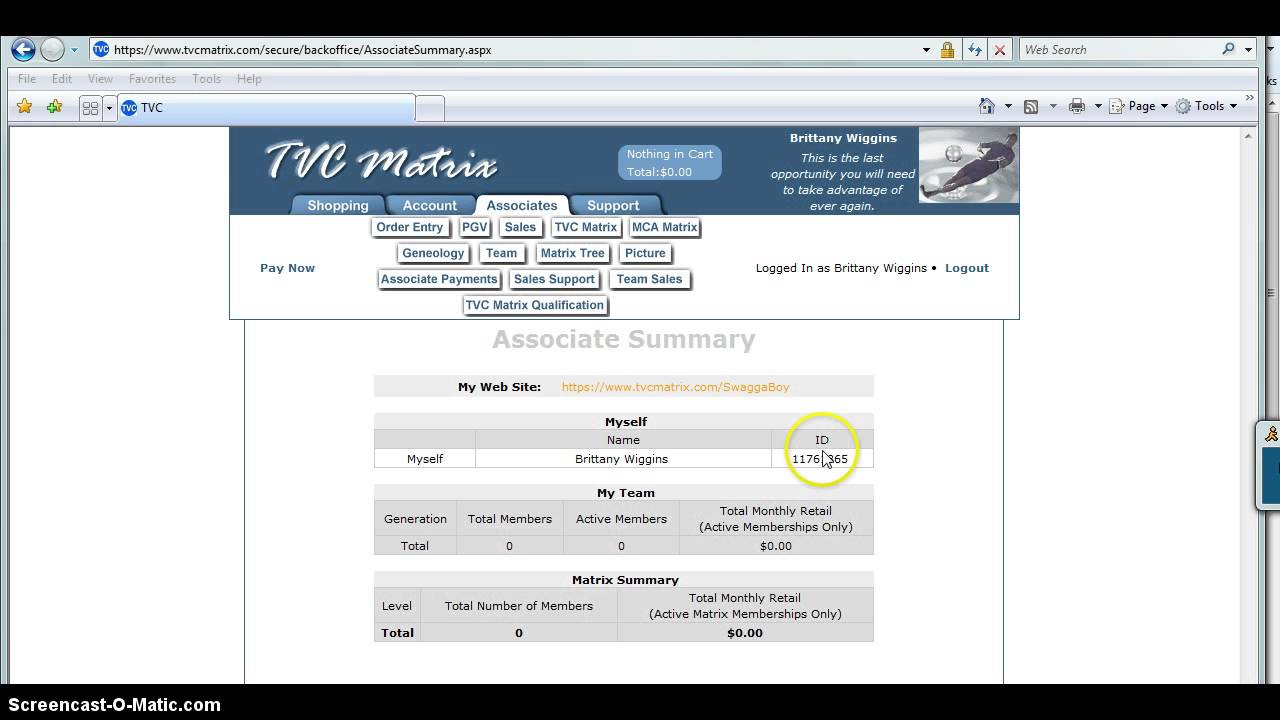Click the Sales button
Viewport: 1280px width, 720px height.
pyautogui.click(x=520, y=227)
